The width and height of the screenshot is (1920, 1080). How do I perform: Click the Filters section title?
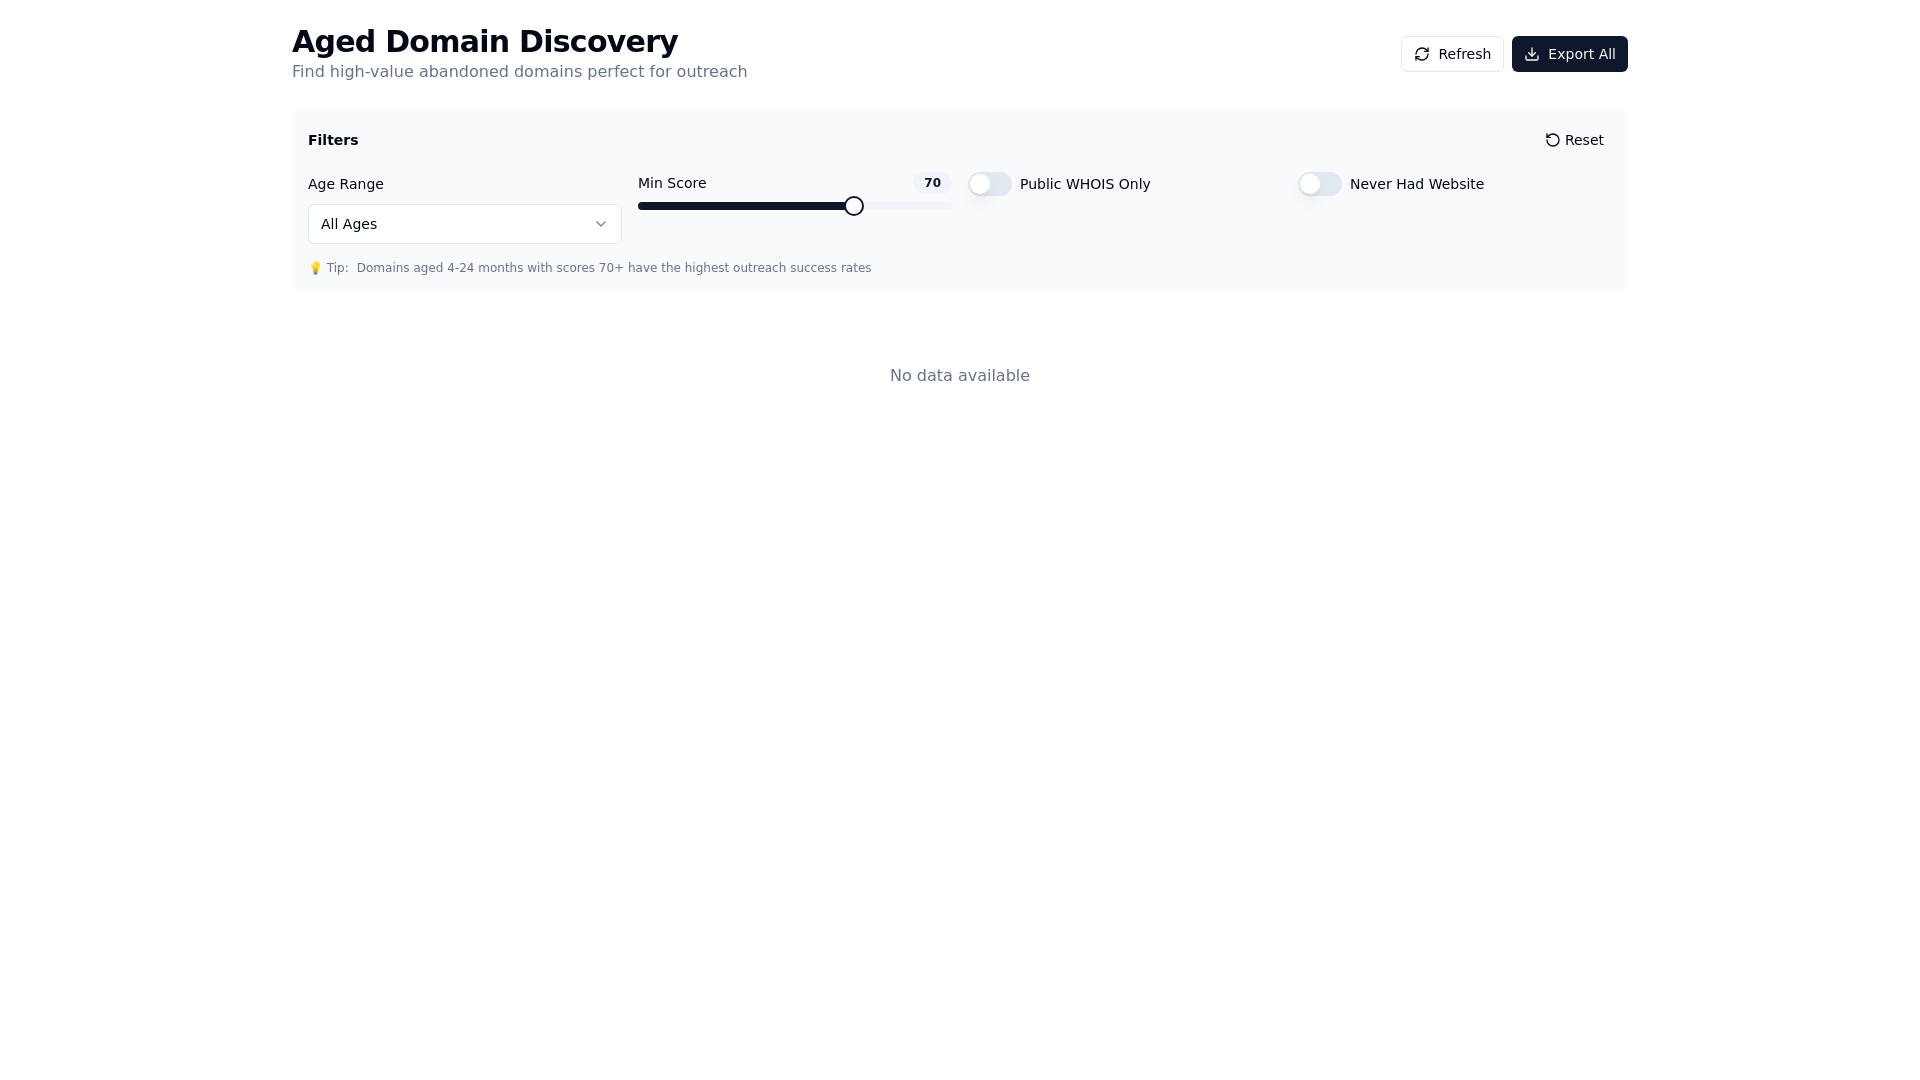tap(333, 140)
